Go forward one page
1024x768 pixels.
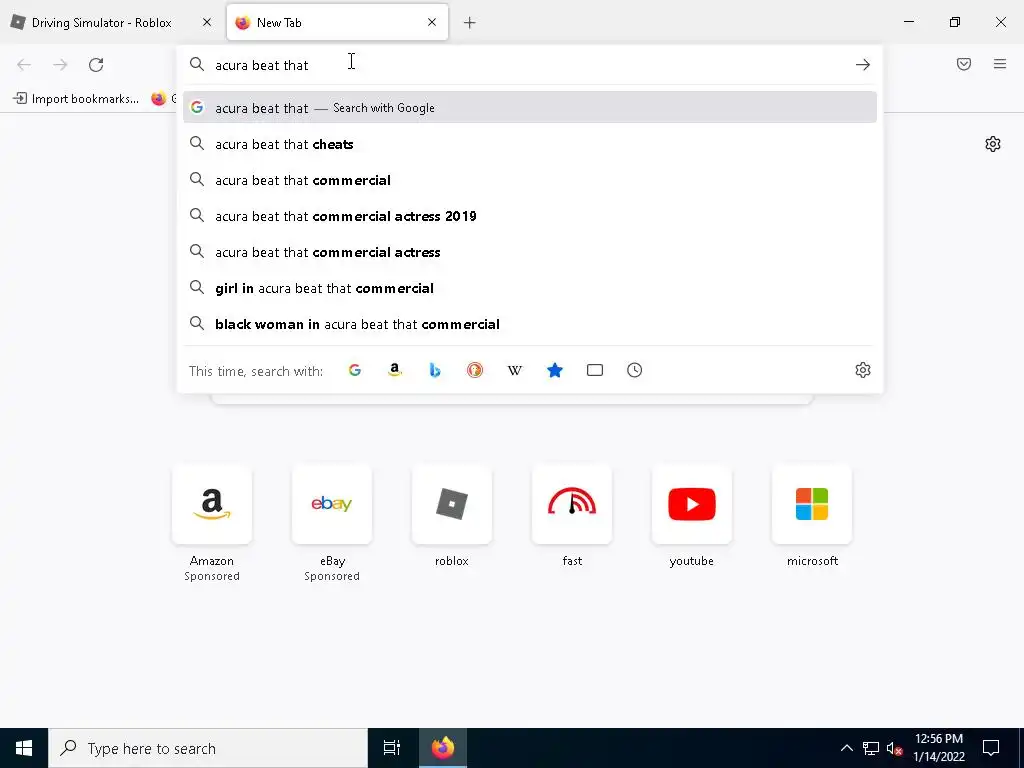click(x=60, y=65)
